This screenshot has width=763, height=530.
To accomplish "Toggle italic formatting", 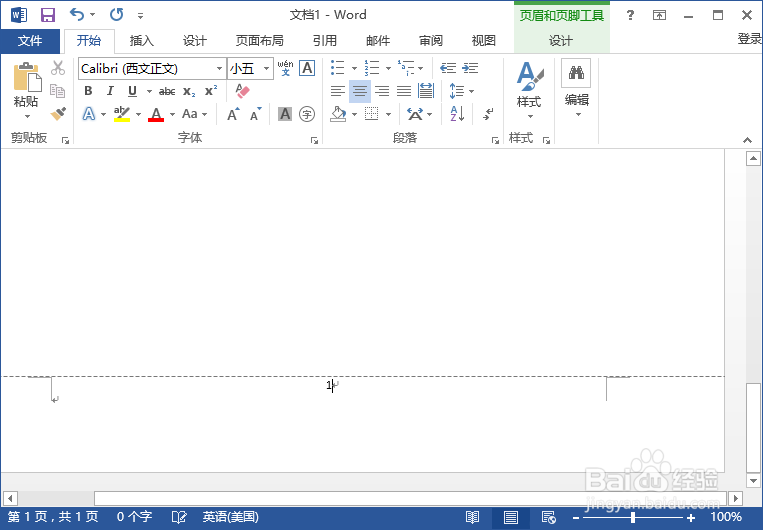I will [x=110, y=91].
